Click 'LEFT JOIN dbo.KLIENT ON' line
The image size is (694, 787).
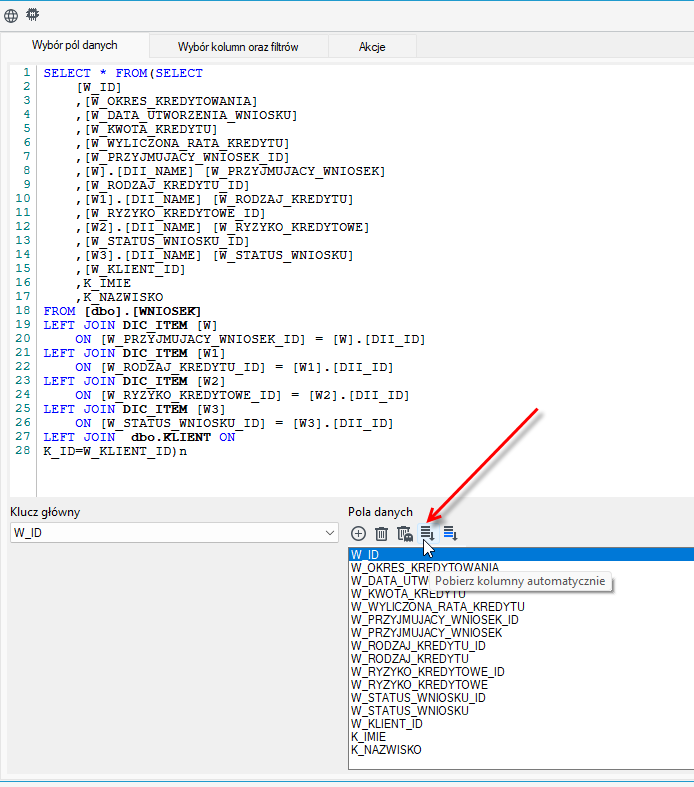point(139,437)
